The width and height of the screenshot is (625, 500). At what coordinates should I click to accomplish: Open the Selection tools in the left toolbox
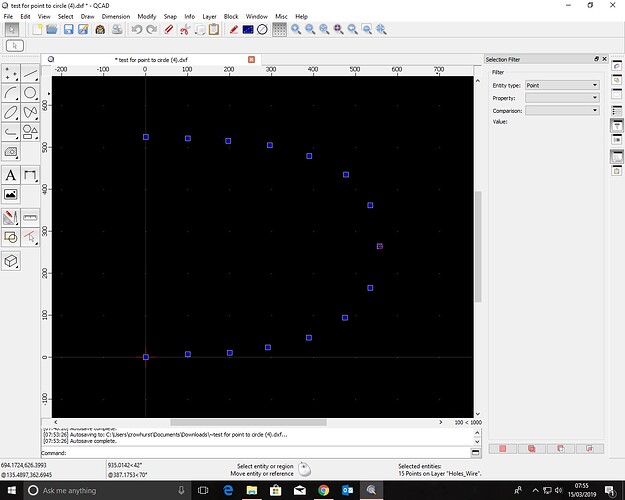(x=30, y=237)
